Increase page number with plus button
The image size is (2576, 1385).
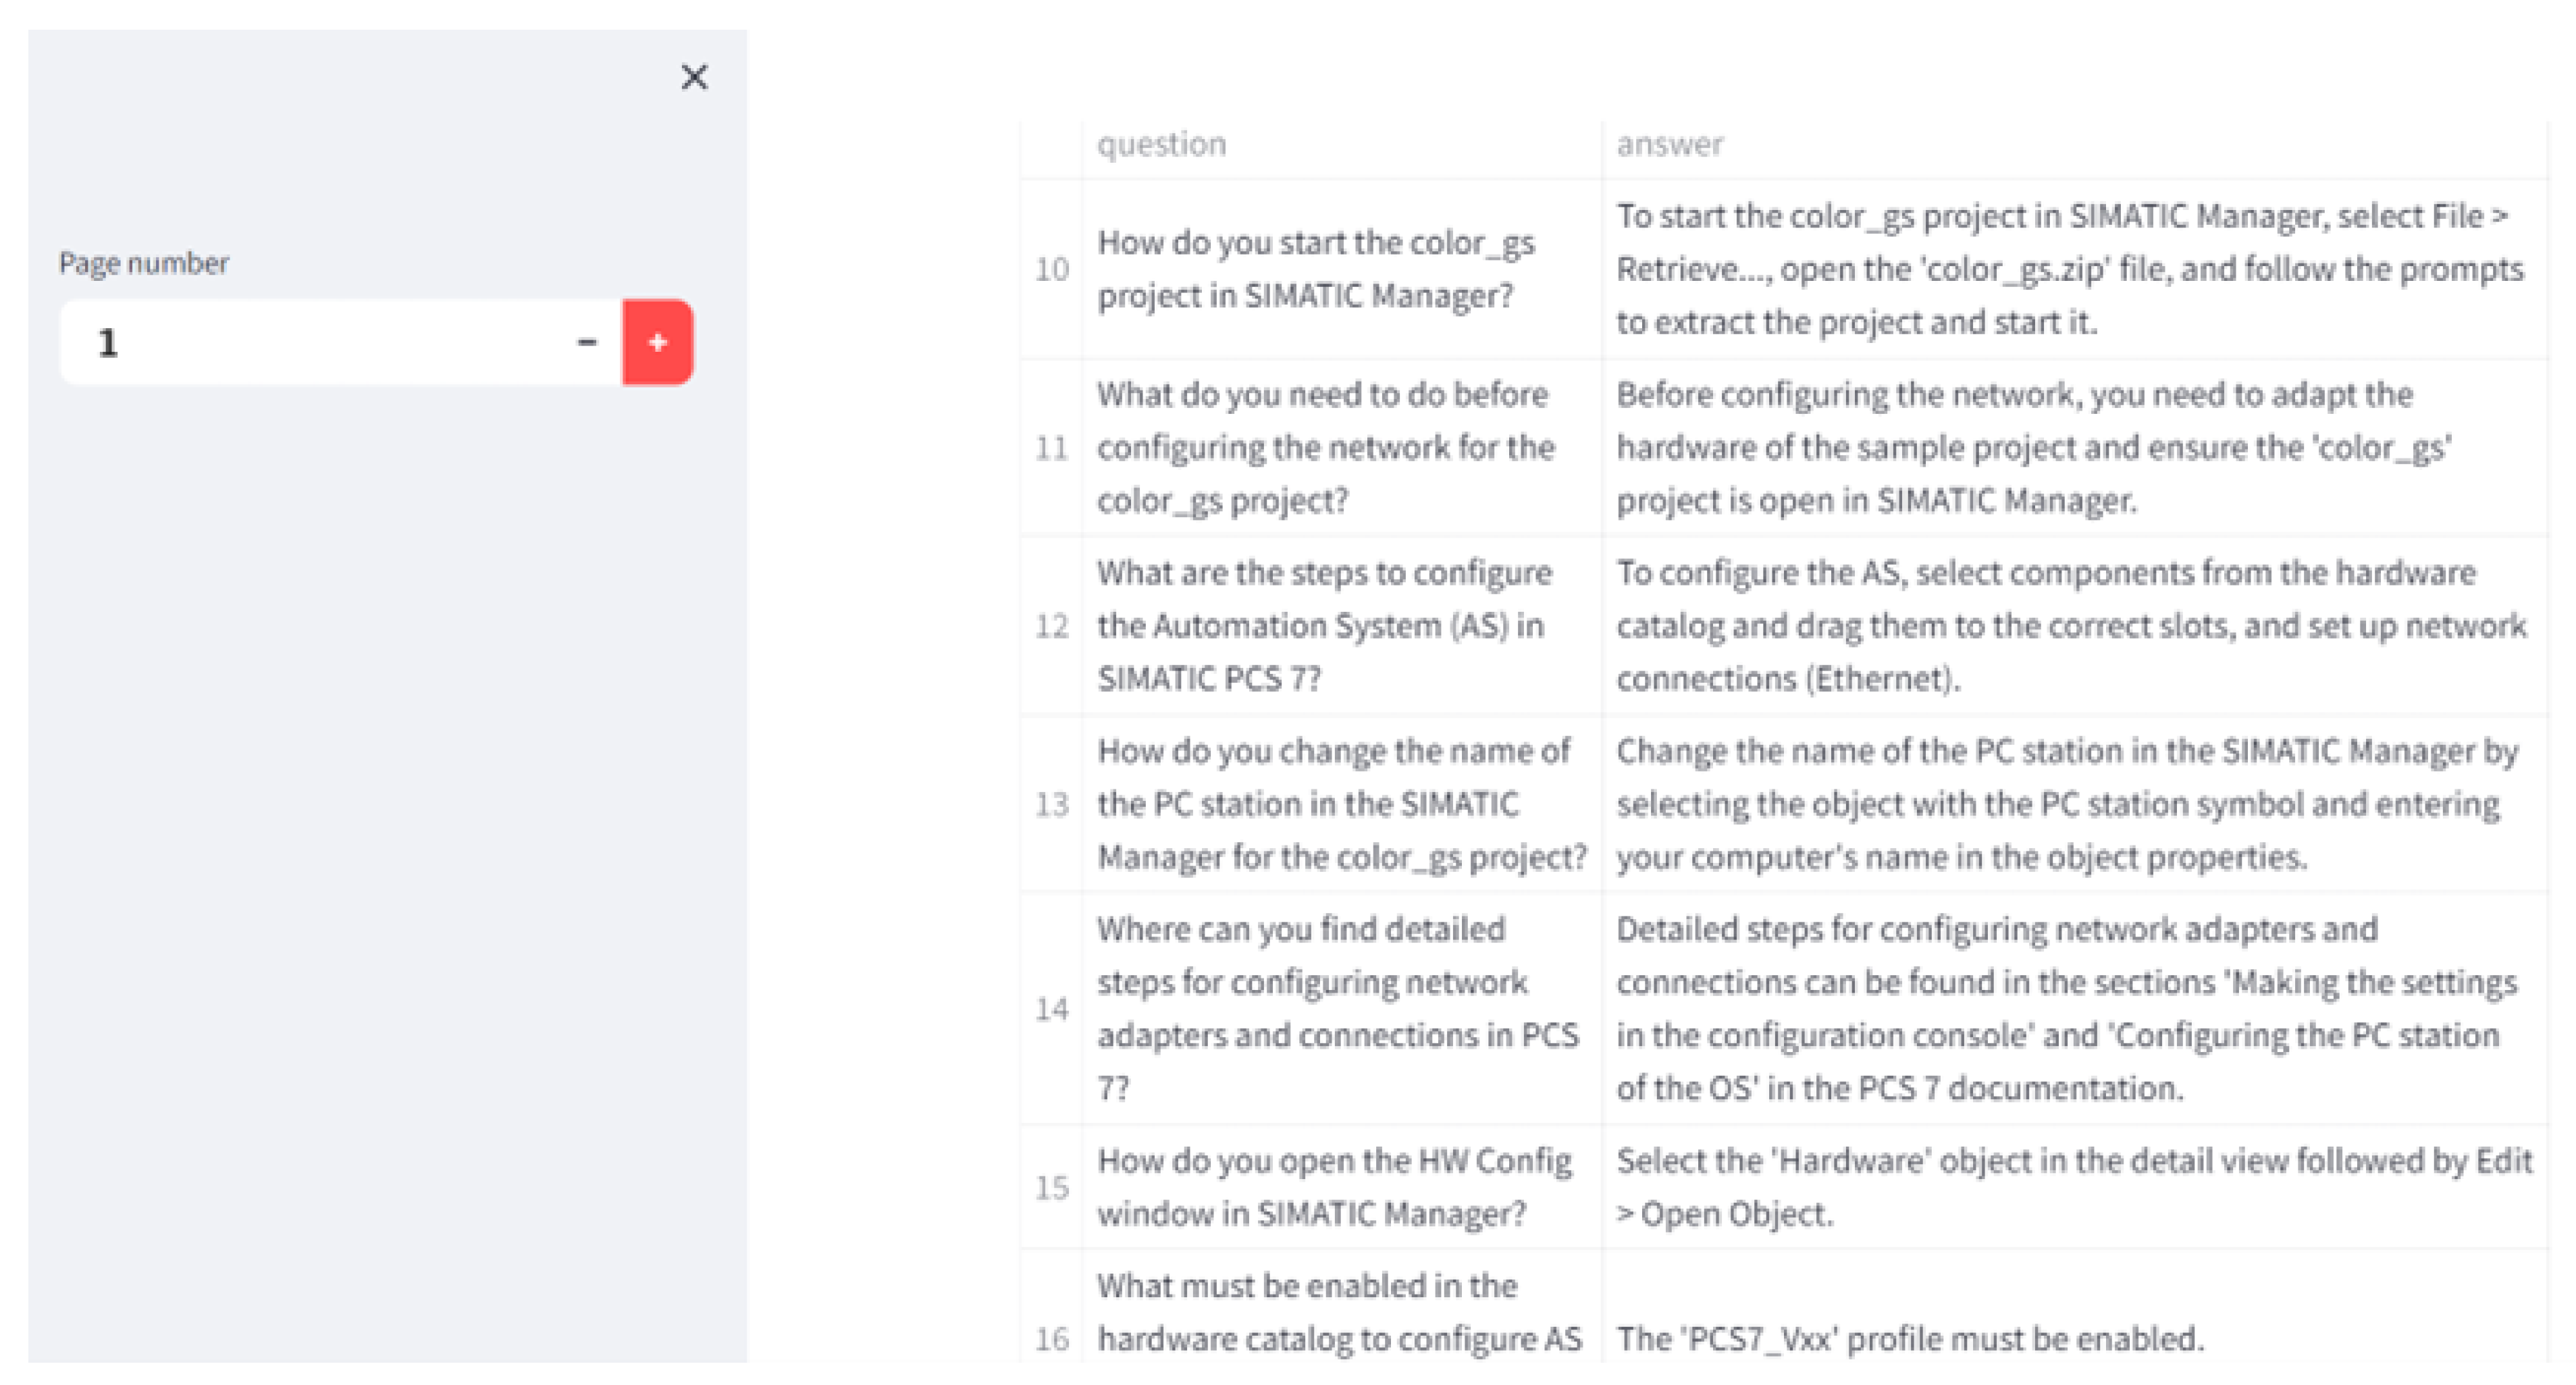(x=657, y=342)
